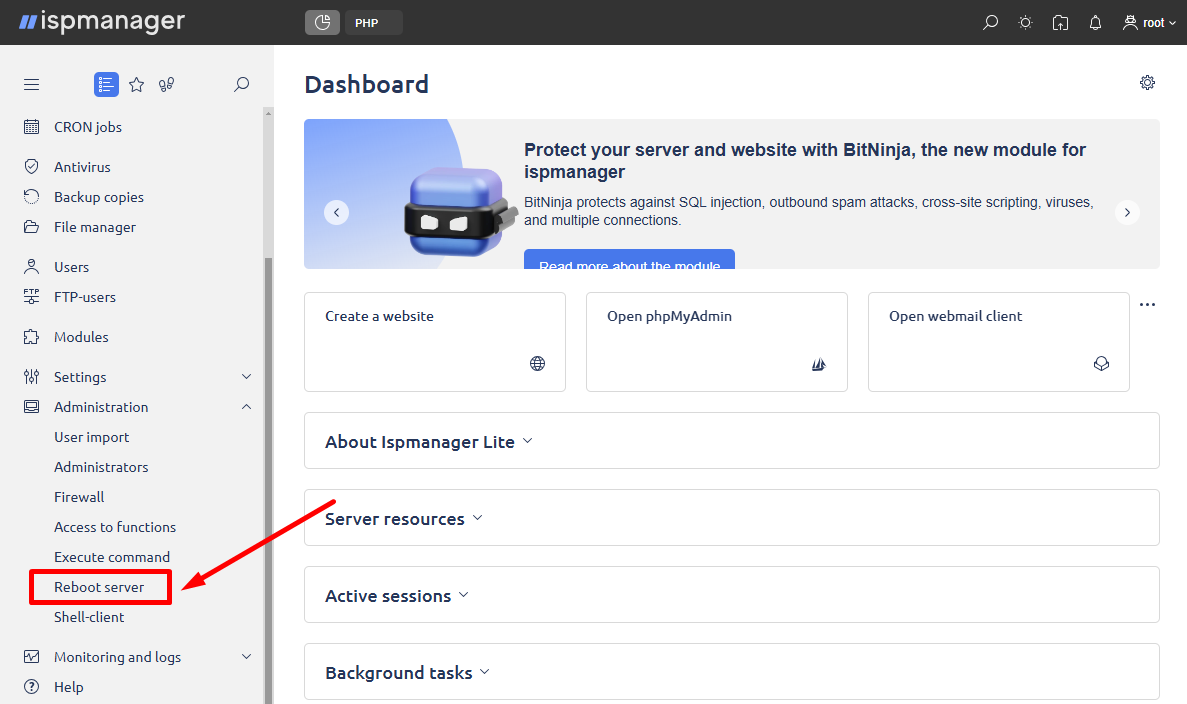Viewport: 1187px width, 704px height.
Task: Select the menu list view icon
Action: [106, 85]
